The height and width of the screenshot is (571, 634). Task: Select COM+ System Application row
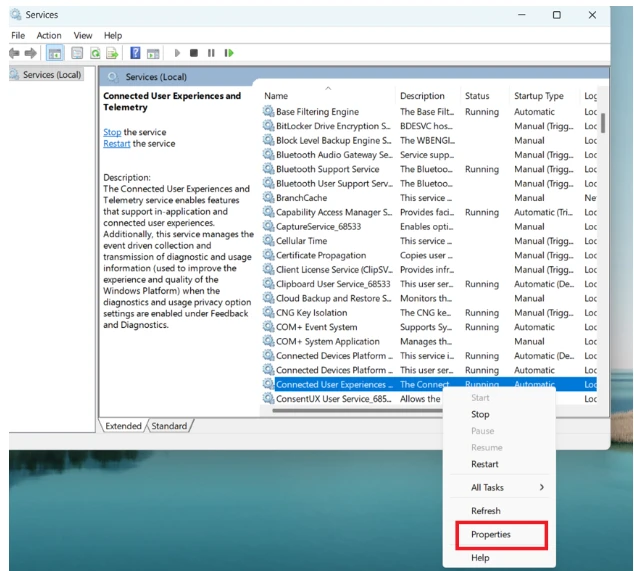tap(429, 341)
